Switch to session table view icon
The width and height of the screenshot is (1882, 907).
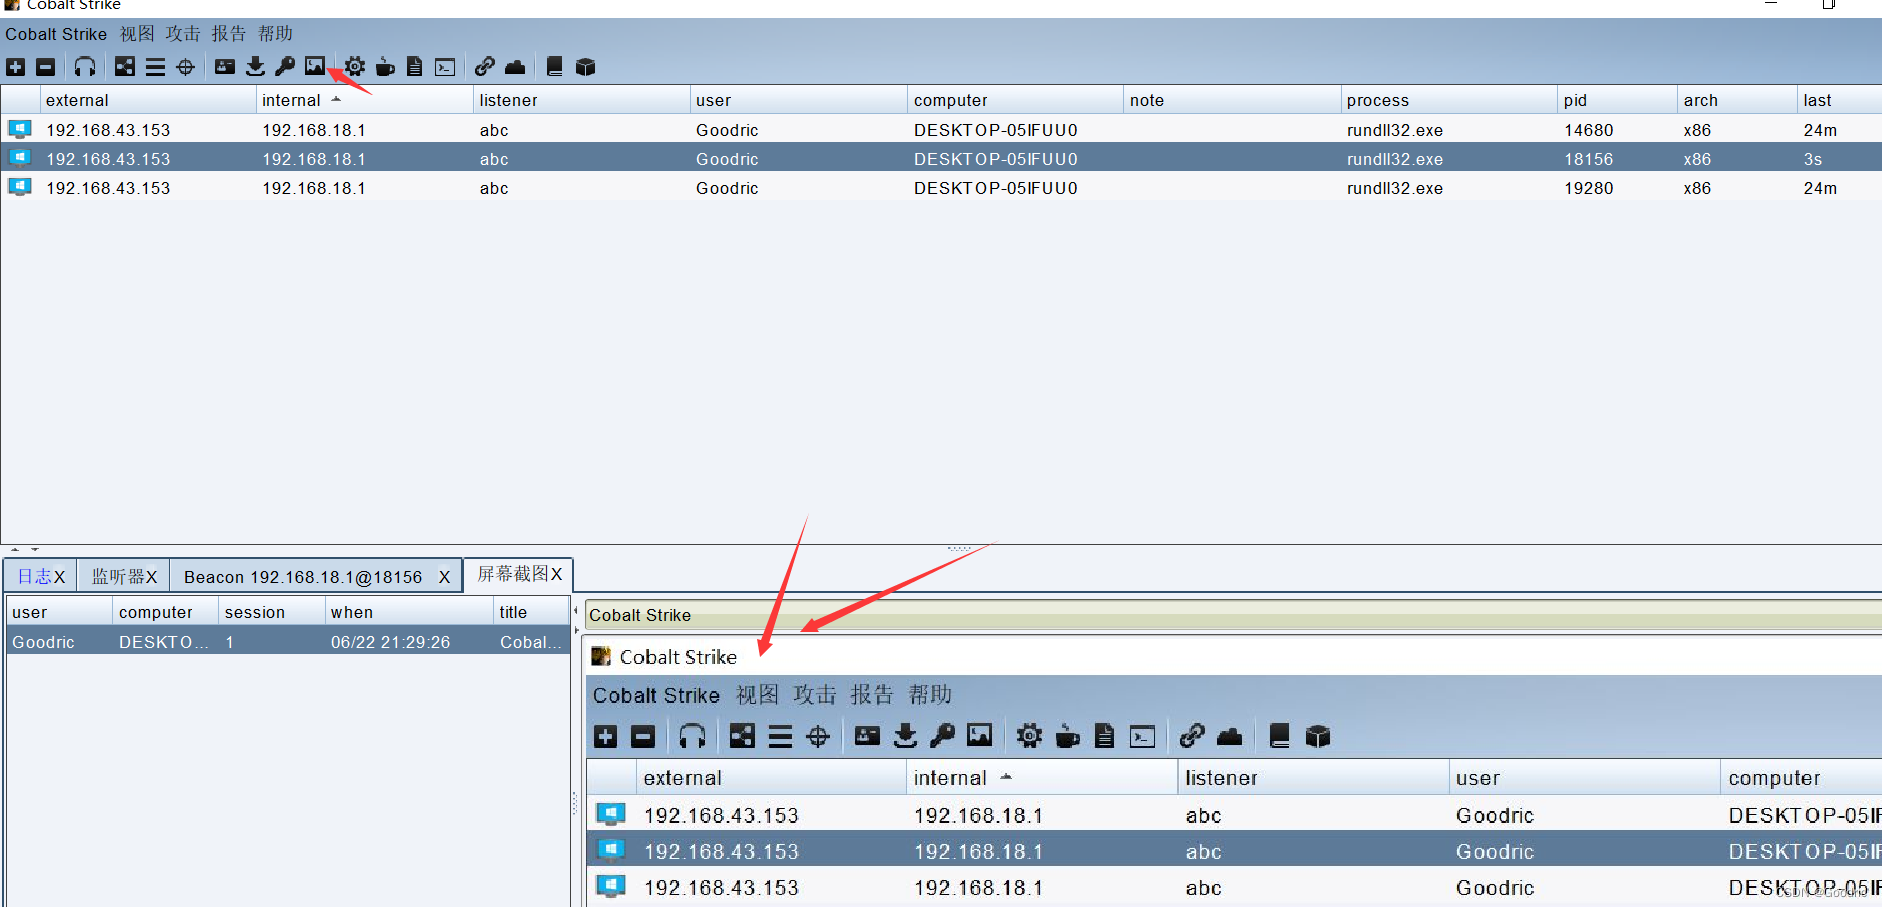click(x=155, y=67)
